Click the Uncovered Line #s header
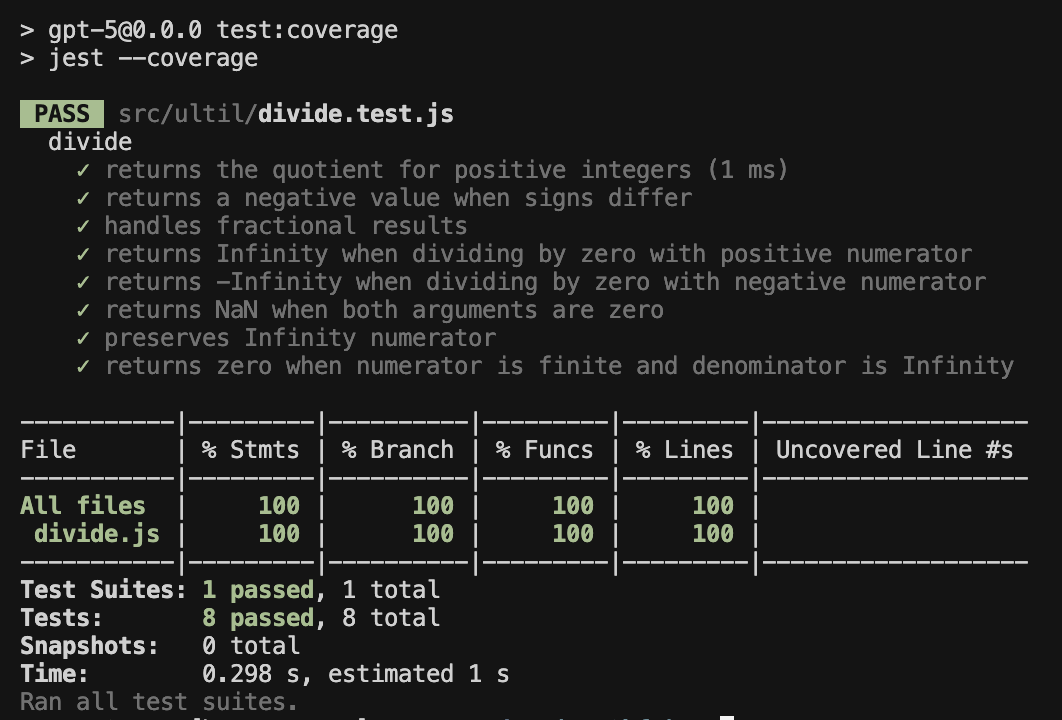This screenshot has width=1062, height=720. pyautogui.click(x=894, y=450)
